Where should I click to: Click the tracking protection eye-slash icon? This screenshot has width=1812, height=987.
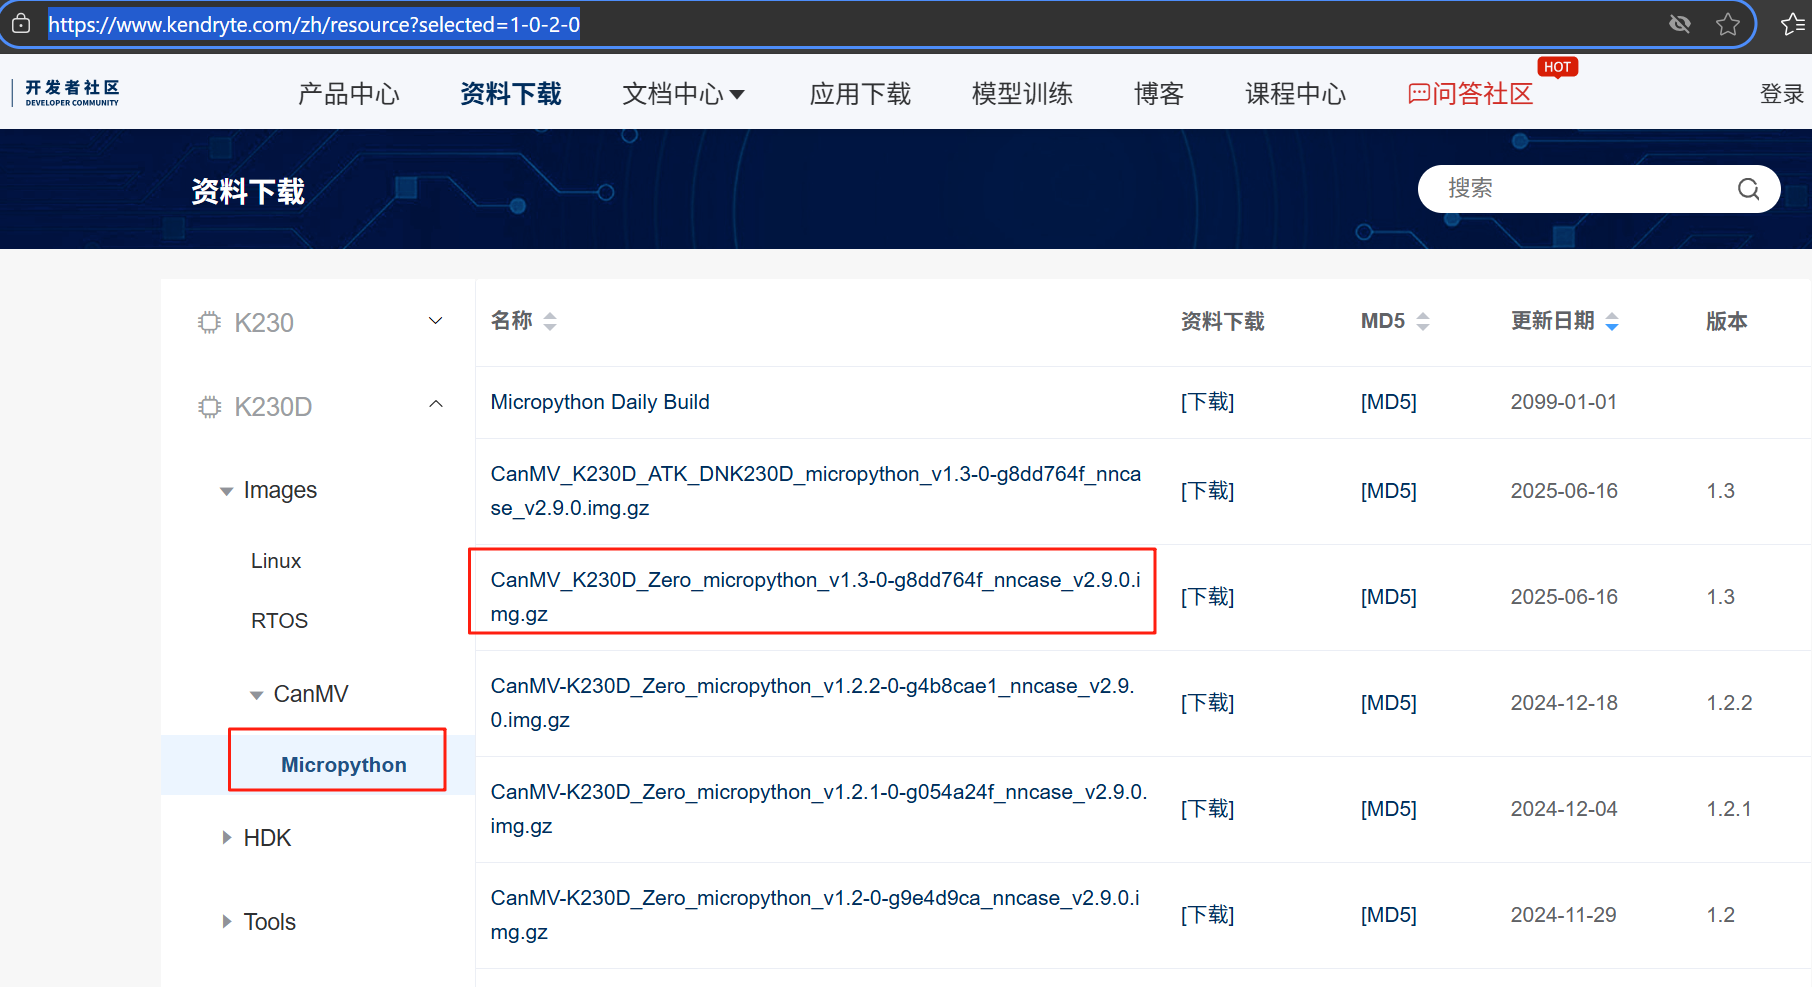[1680, 24]
